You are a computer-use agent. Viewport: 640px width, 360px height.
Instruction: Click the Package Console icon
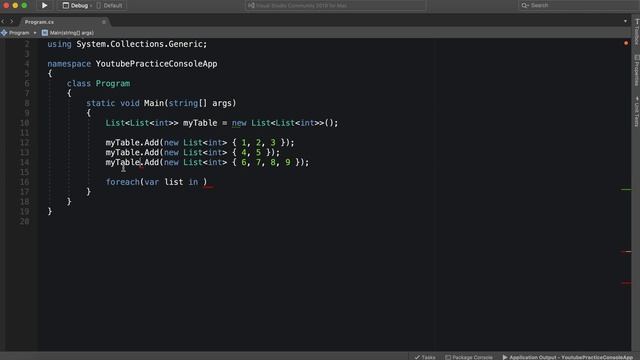click(448, 357)
